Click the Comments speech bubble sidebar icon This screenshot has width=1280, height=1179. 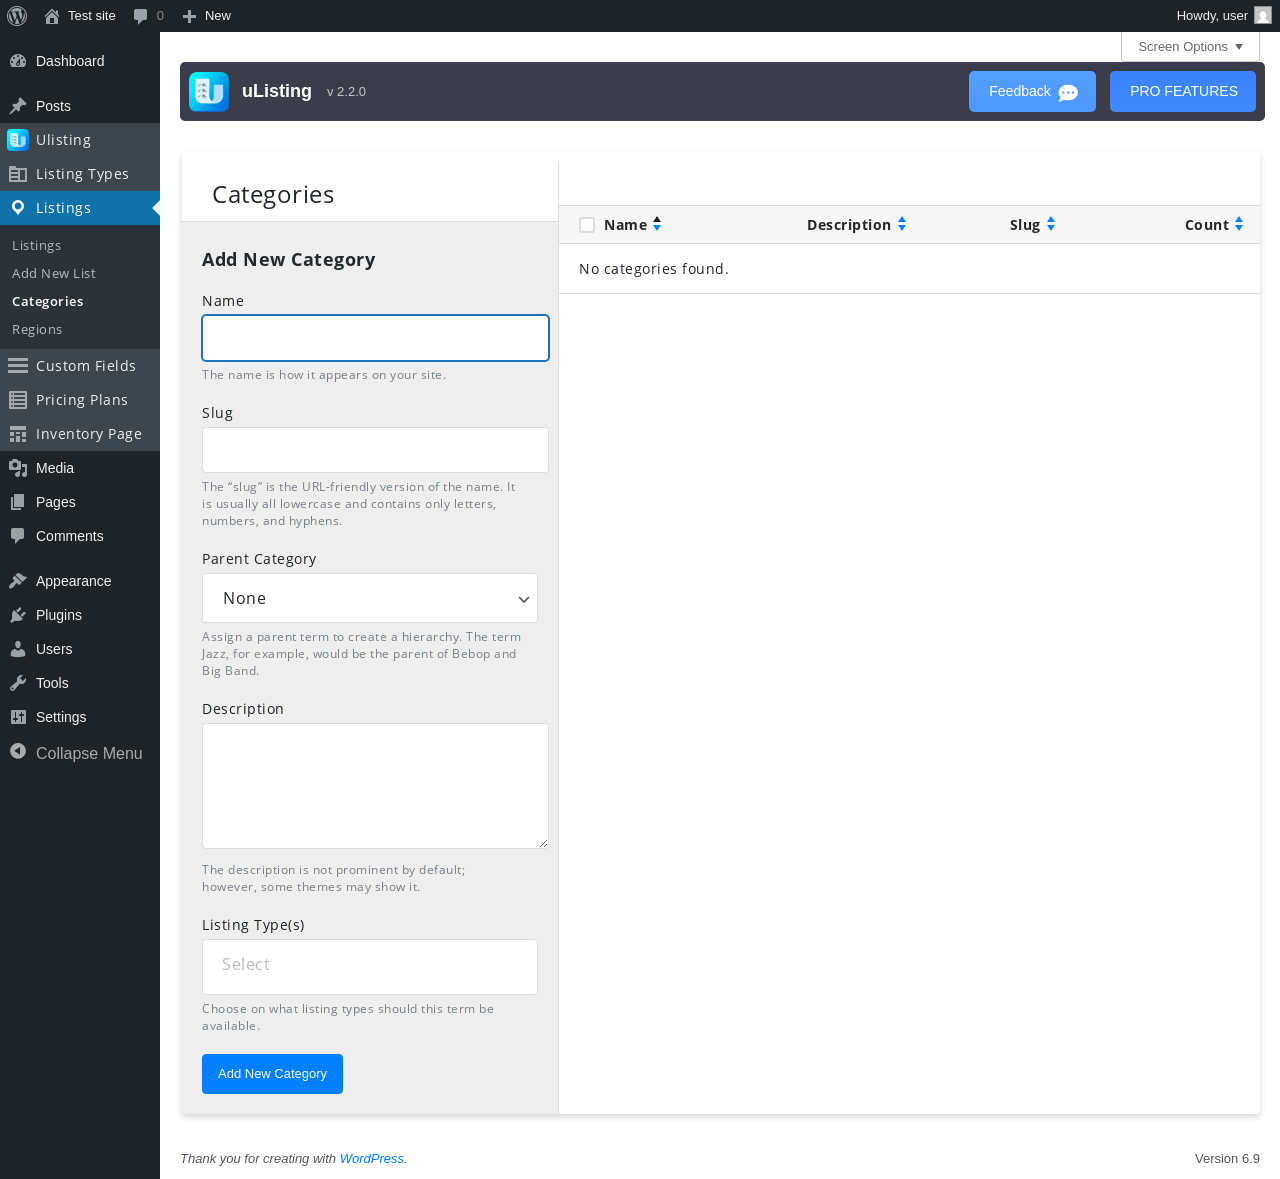coord(18,536)
